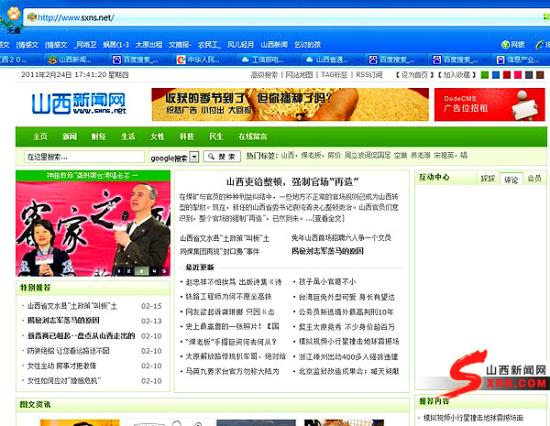Open the 网络卫 bookmark
550x426 pixels.
pos(86,45)
